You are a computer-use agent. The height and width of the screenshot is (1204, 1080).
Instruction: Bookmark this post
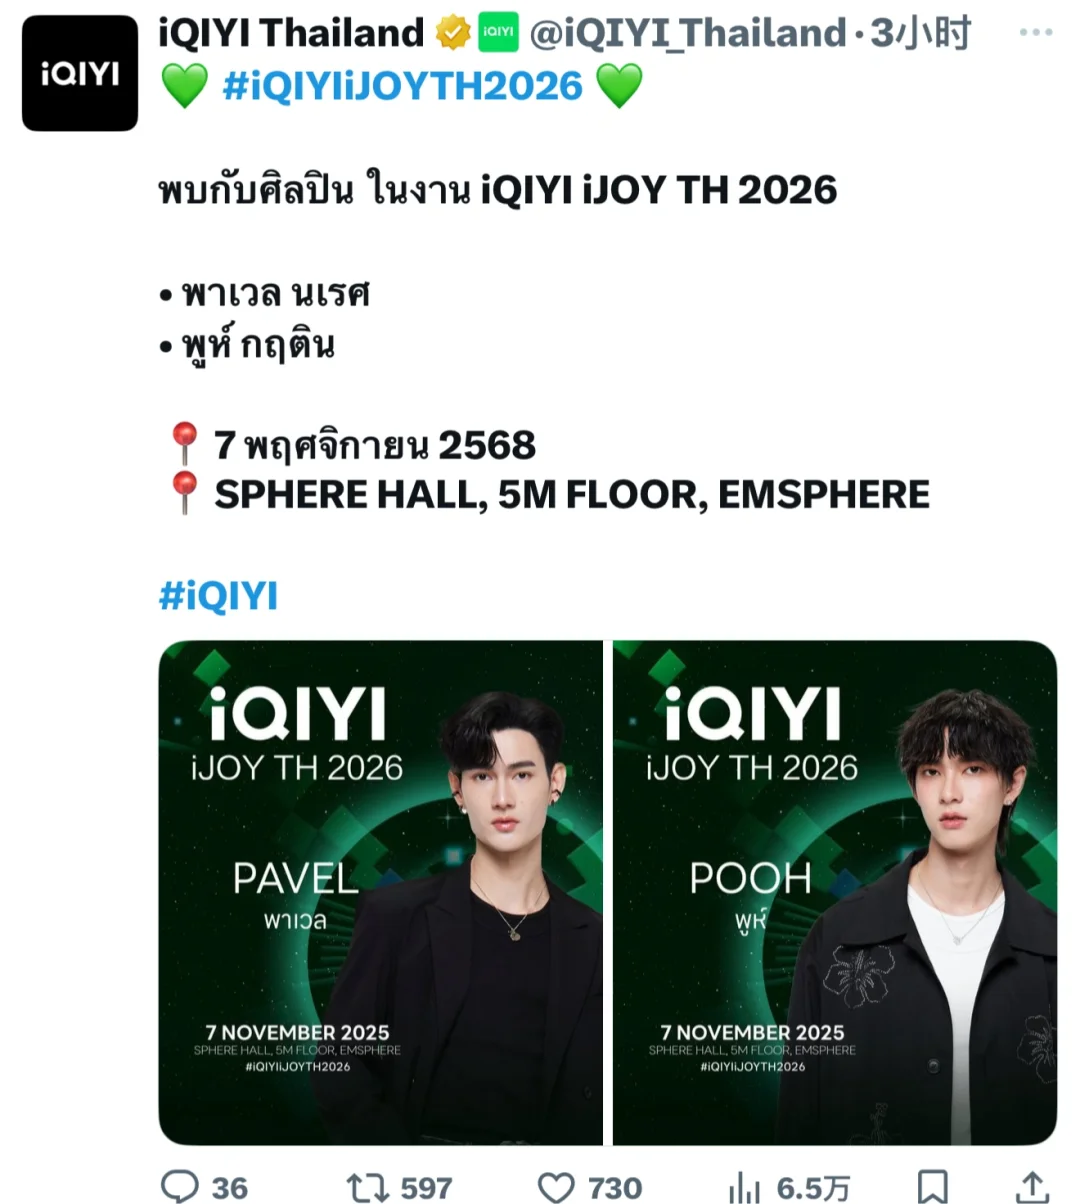pos(932,1187)
